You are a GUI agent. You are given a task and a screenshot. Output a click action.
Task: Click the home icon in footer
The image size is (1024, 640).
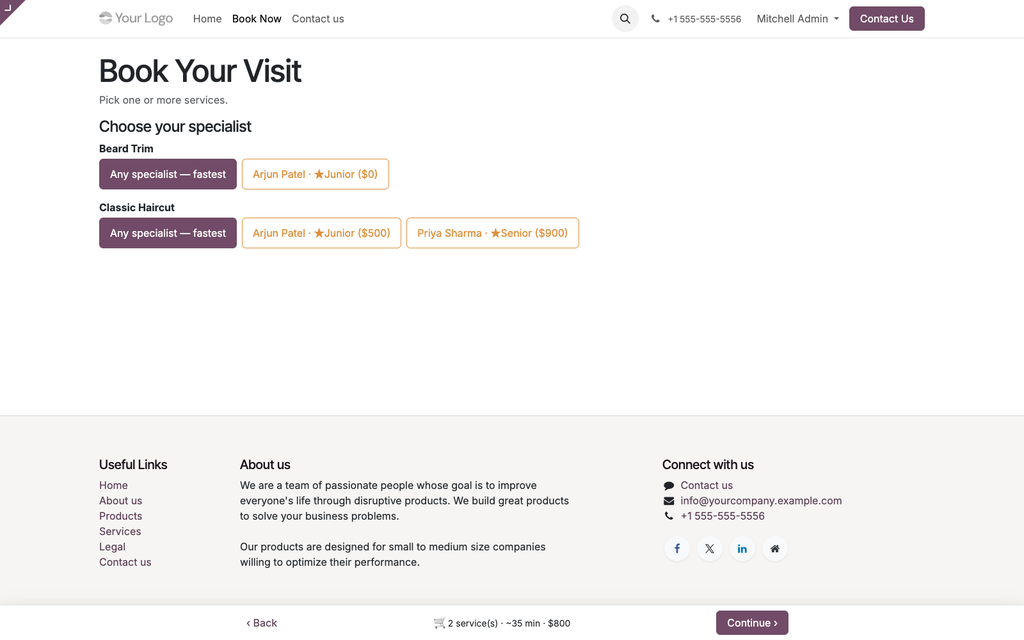coord(775,549)
